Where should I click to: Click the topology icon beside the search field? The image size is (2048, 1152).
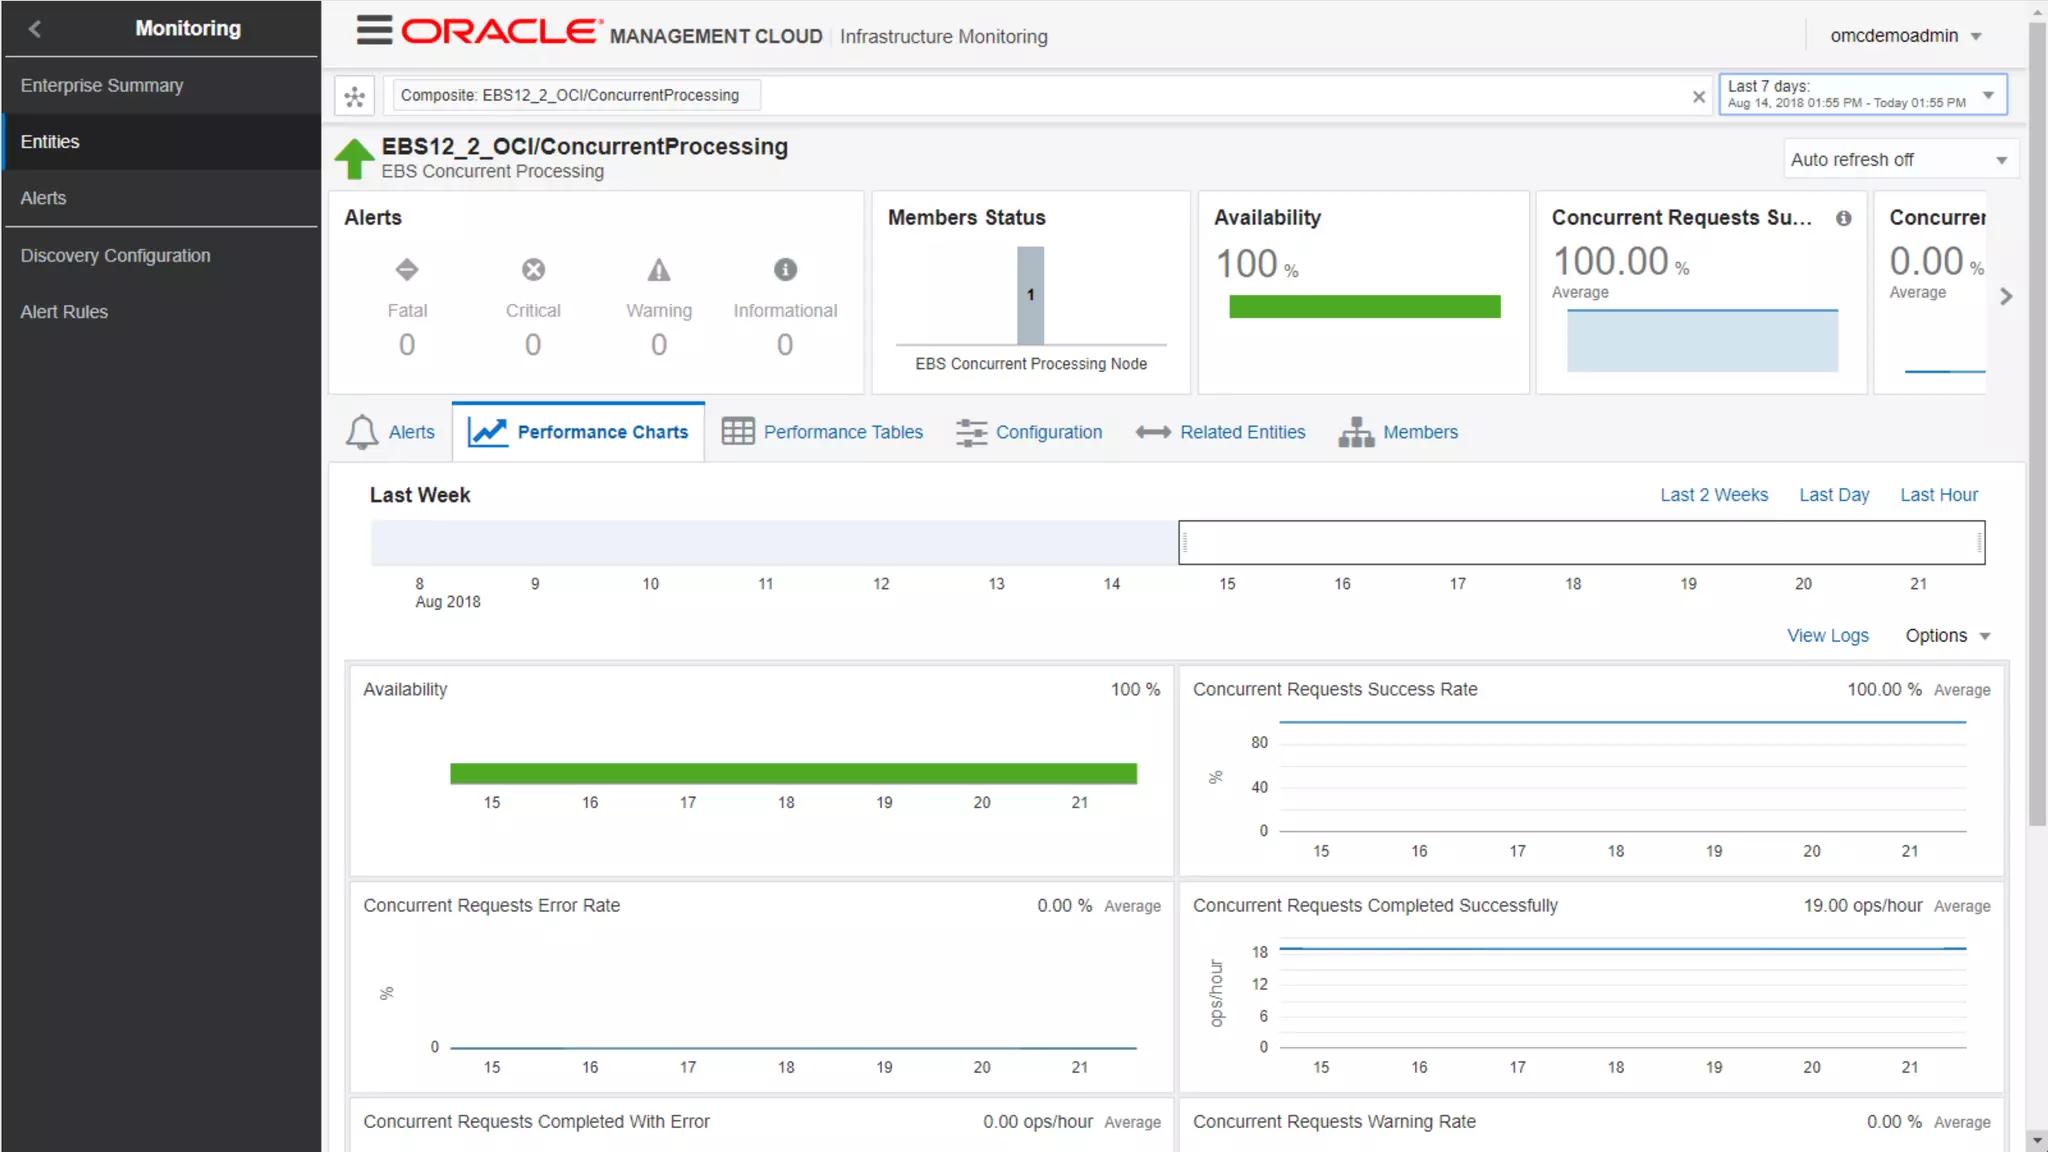354,96
